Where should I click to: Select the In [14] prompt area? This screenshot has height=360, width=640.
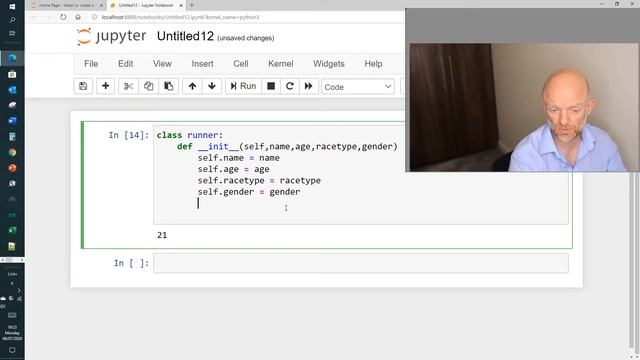coord(129,135)
